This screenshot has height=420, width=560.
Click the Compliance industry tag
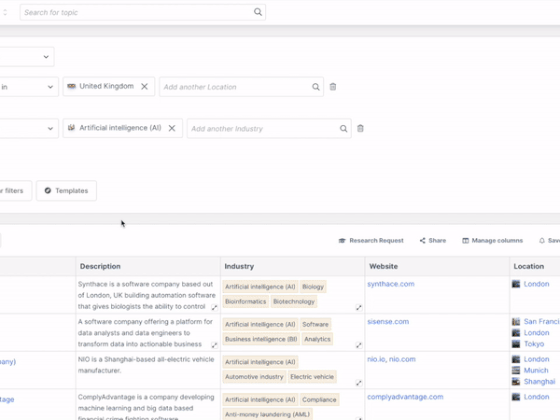click(319, 400)
